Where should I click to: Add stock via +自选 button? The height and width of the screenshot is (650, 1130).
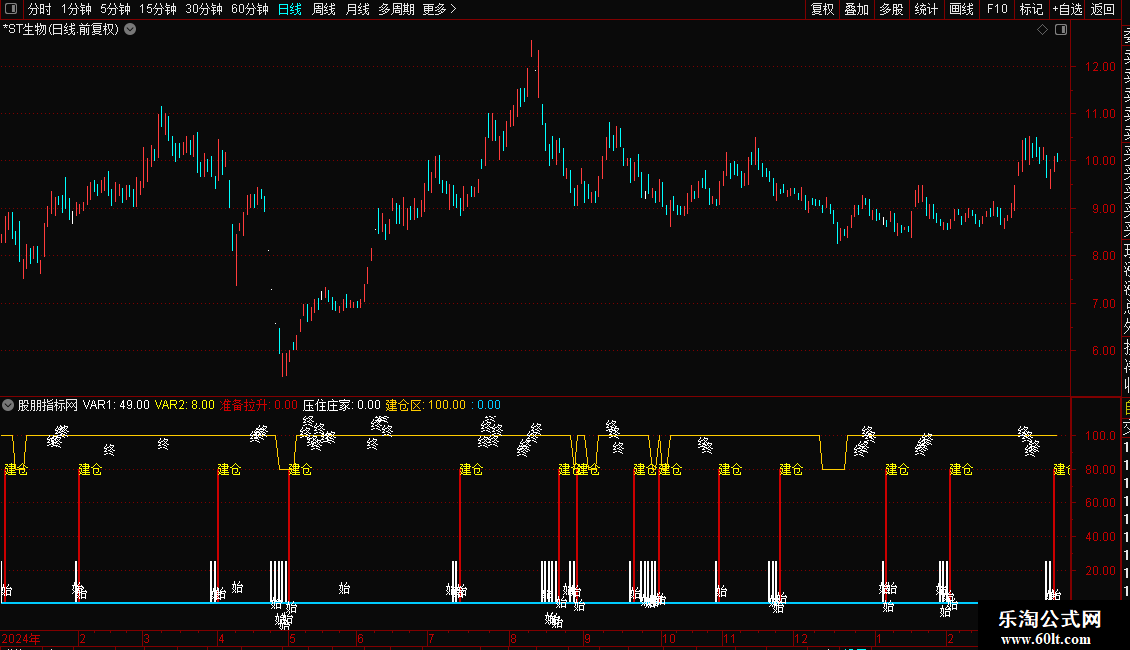pyautogui.click(x=1067, y=9)
